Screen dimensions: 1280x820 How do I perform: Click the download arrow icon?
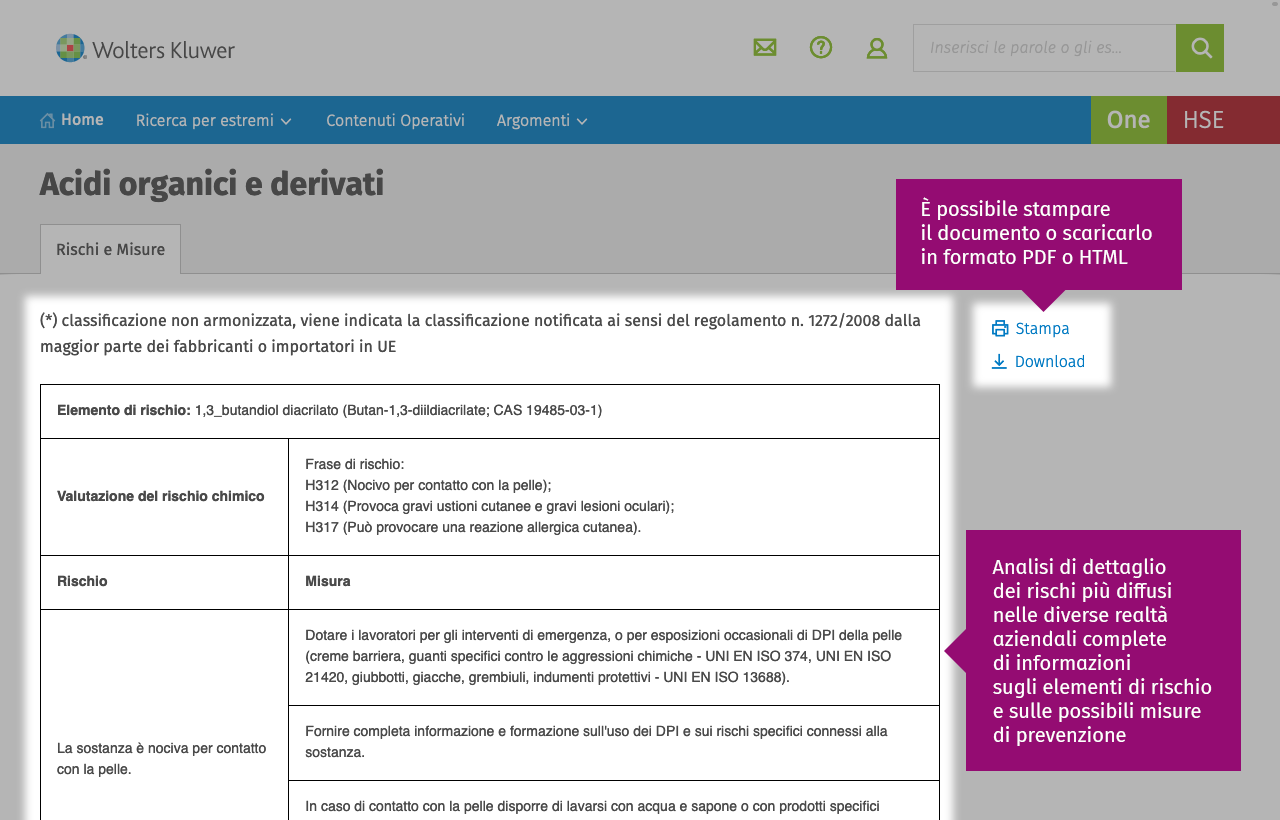coord(999,362)
